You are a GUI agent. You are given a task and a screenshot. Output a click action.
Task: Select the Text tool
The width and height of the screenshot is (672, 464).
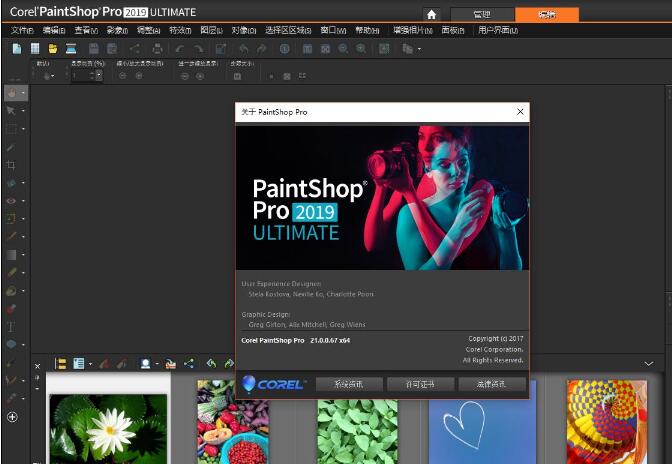(x=11, y=327)
